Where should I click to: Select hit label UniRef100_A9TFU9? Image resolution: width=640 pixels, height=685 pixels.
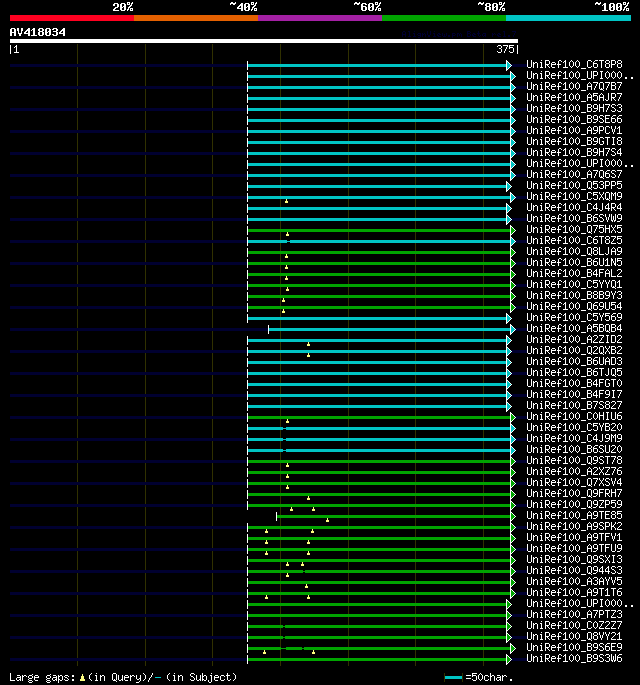574,548
